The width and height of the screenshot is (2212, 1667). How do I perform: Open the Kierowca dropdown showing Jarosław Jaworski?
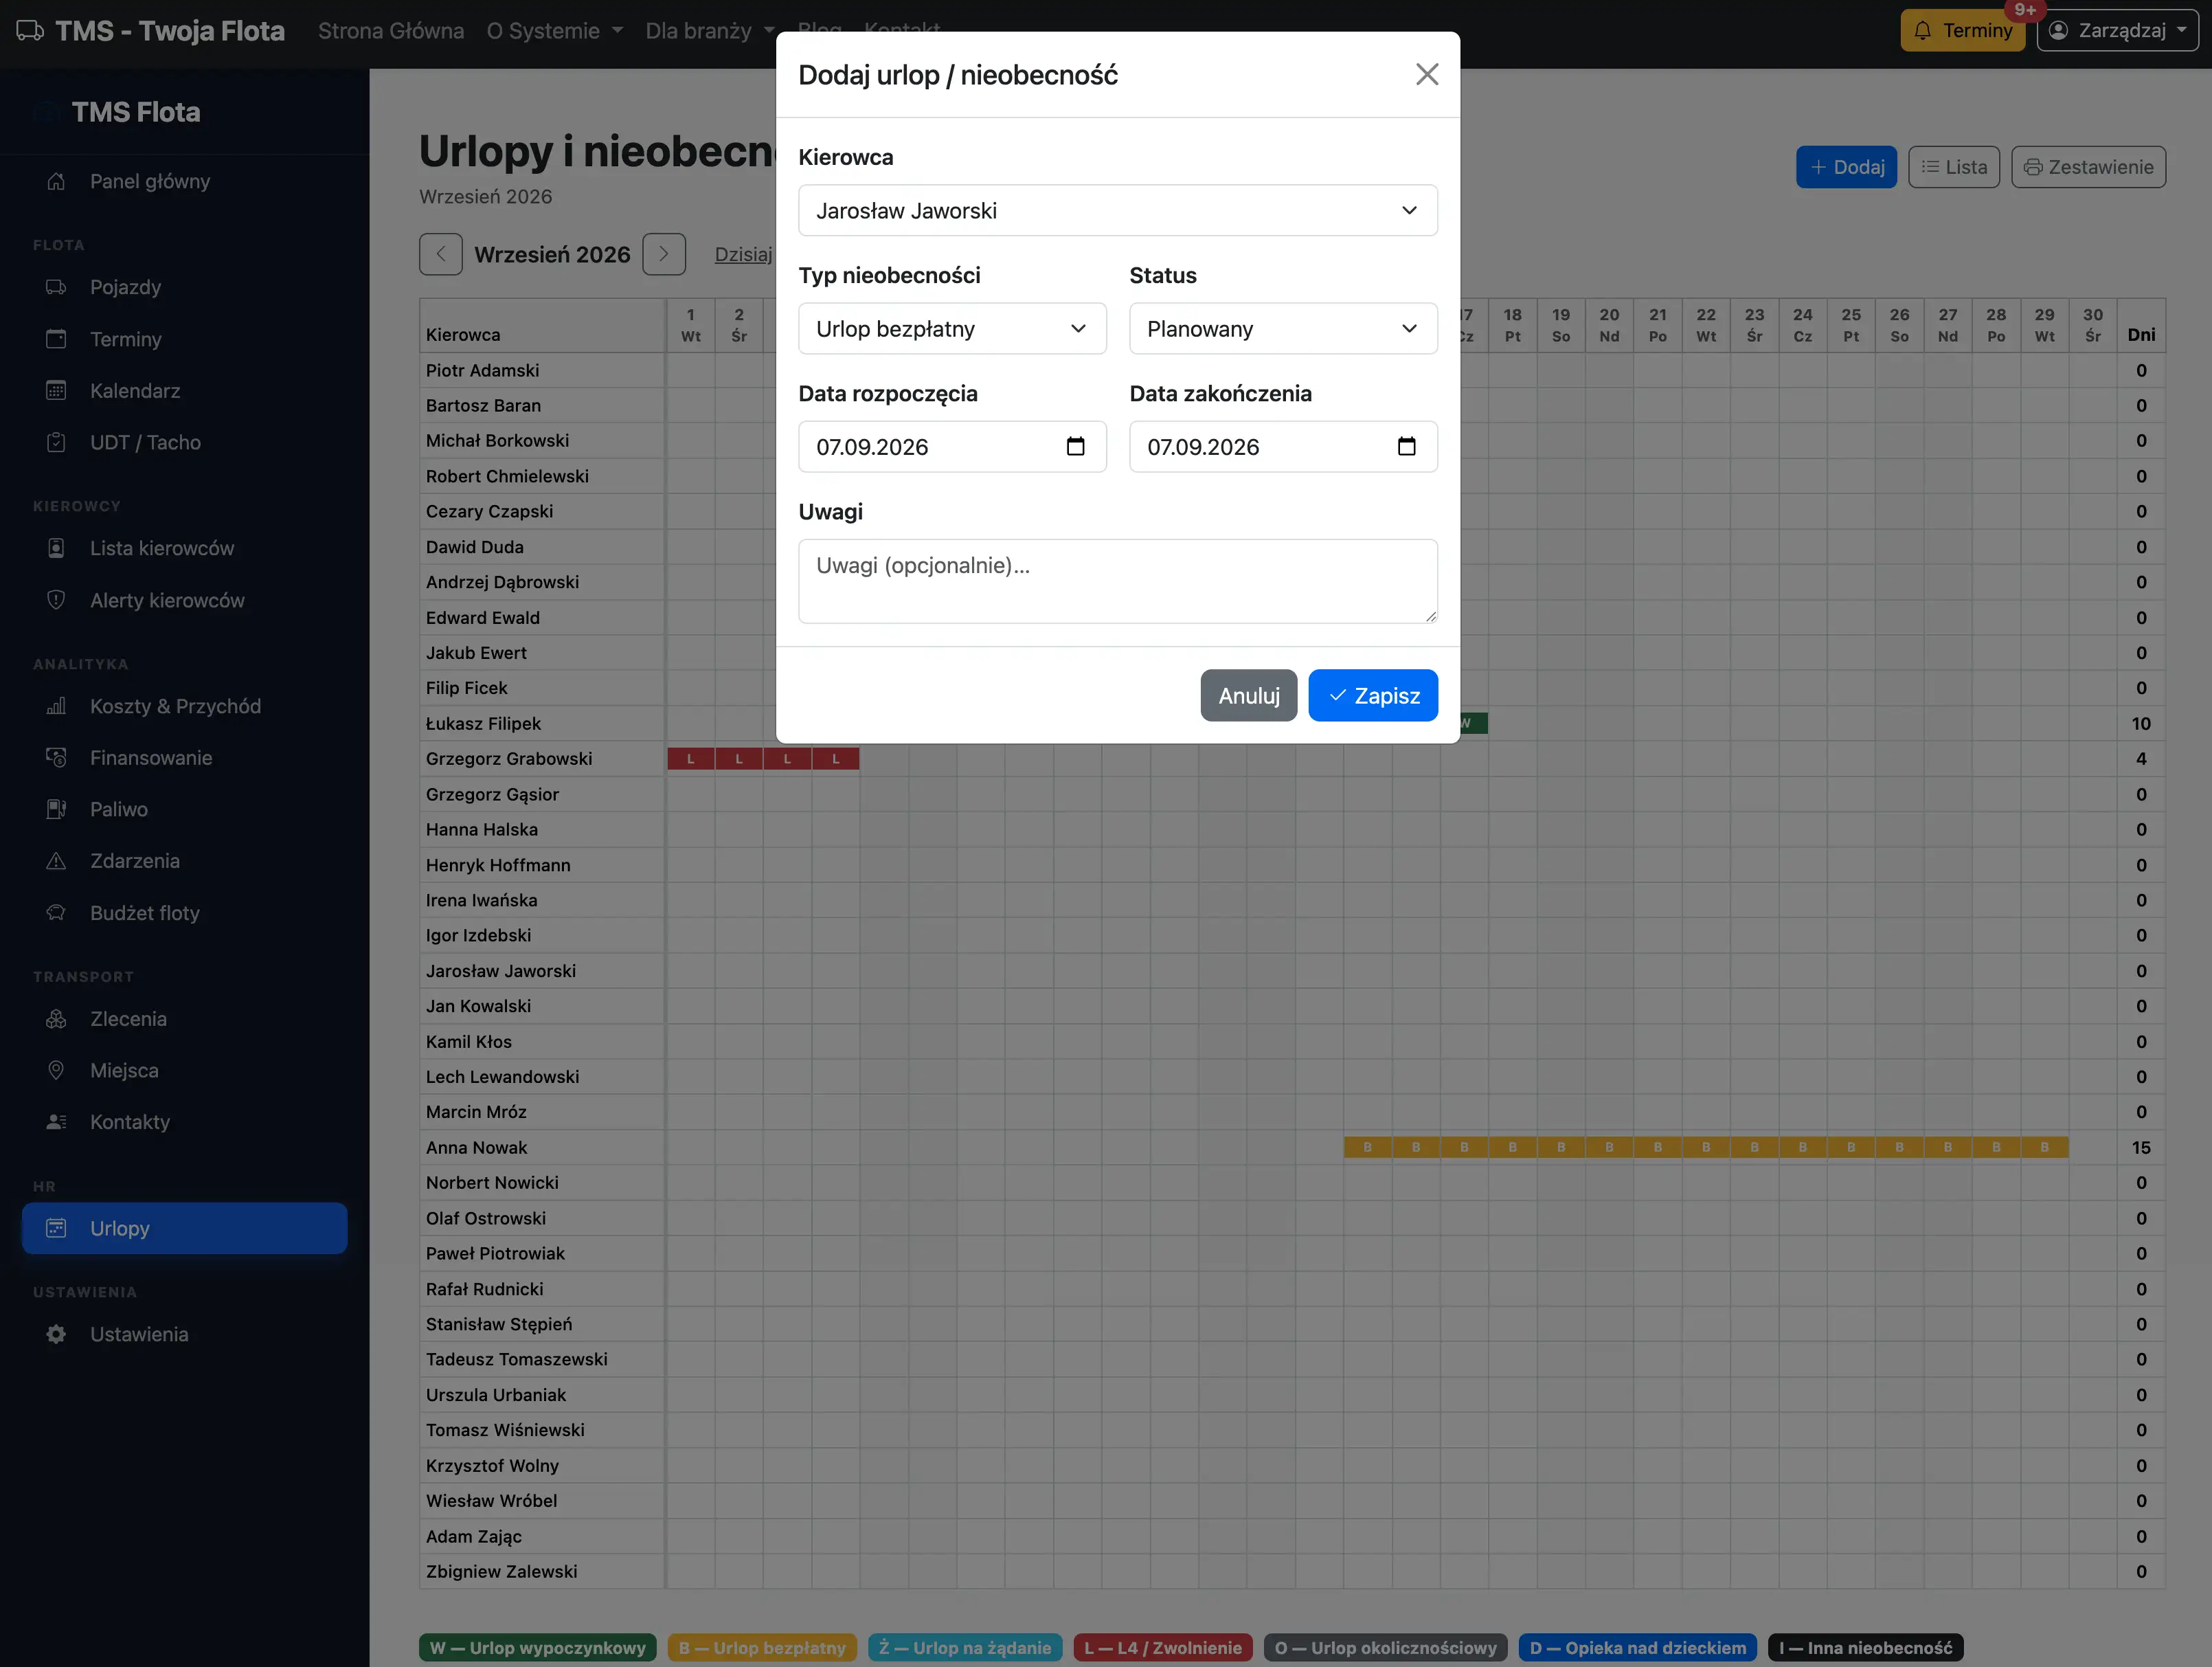pos(1117,210)
